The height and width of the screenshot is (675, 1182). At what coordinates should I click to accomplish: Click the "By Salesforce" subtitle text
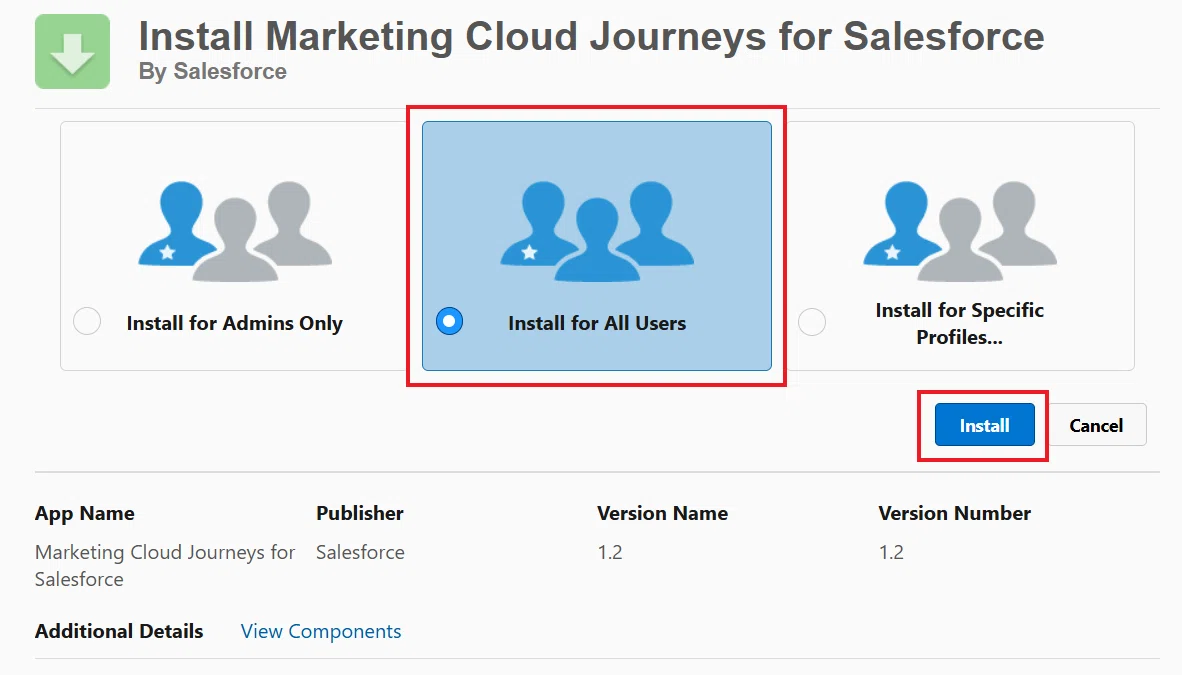click(x=213, y=71)
